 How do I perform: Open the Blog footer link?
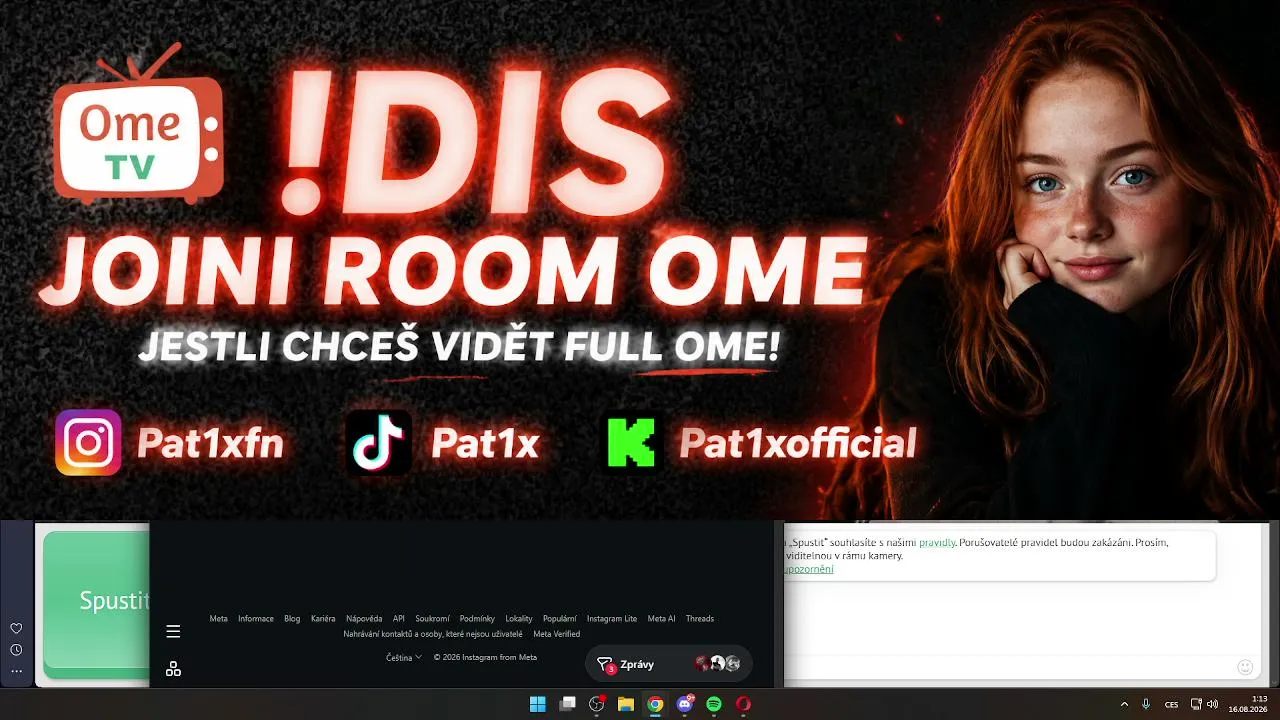point(292,619)
